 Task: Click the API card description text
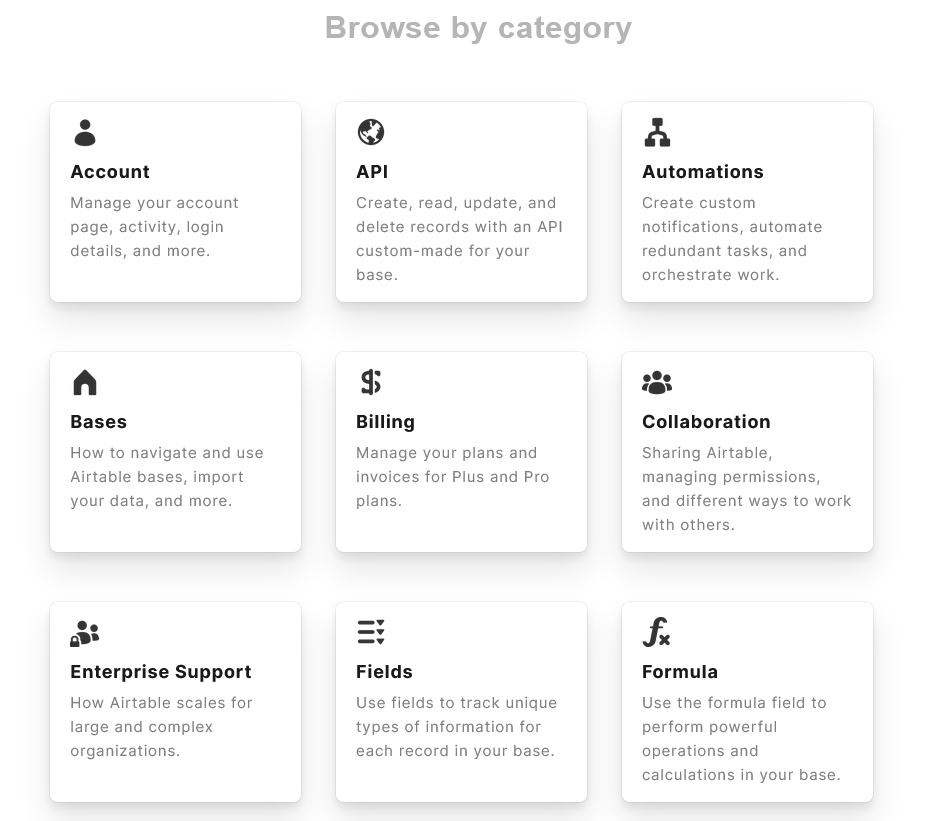(459, 238)
